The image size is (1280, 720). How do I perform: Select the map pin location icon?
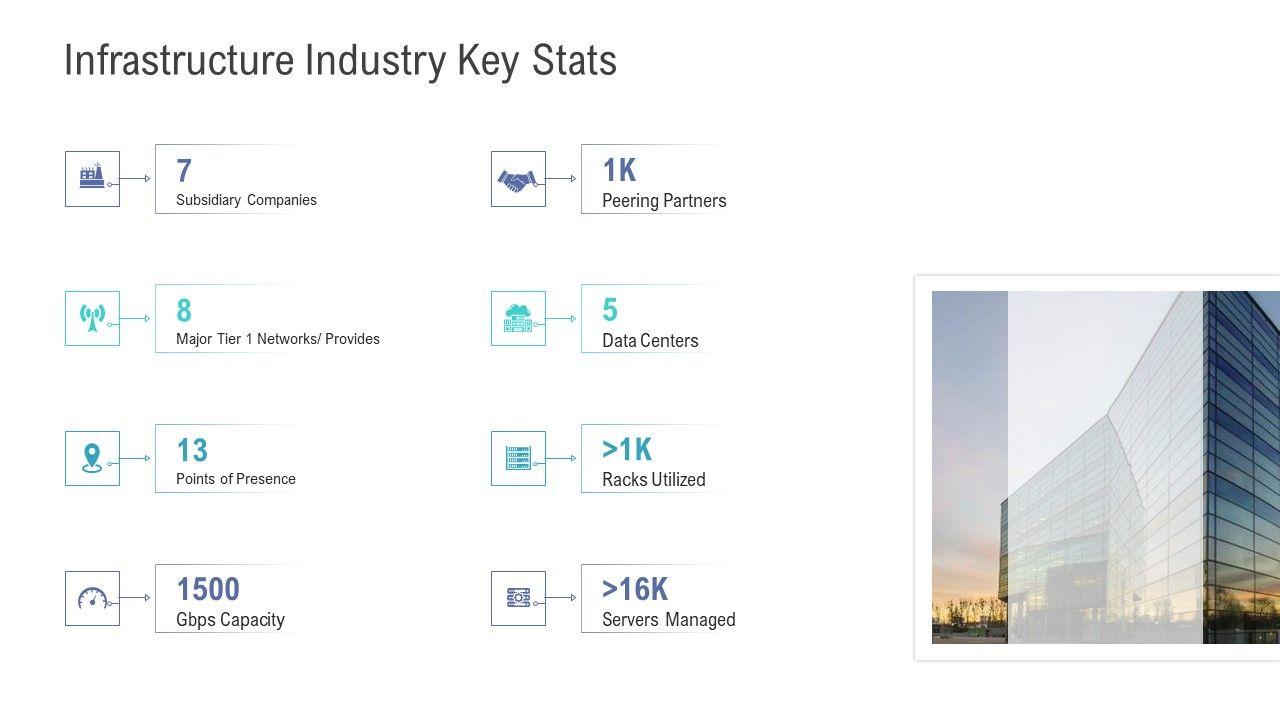tap(92, 458)
